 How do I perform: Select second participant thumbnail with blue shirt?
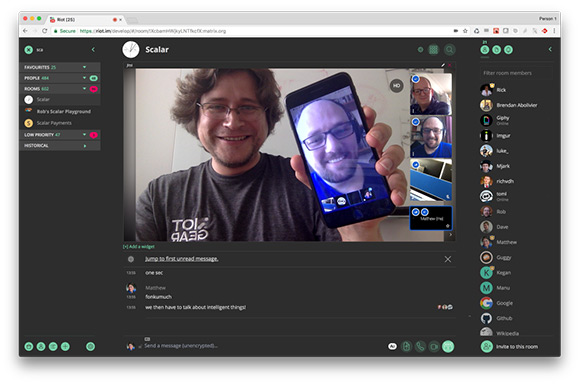point(431,137)
